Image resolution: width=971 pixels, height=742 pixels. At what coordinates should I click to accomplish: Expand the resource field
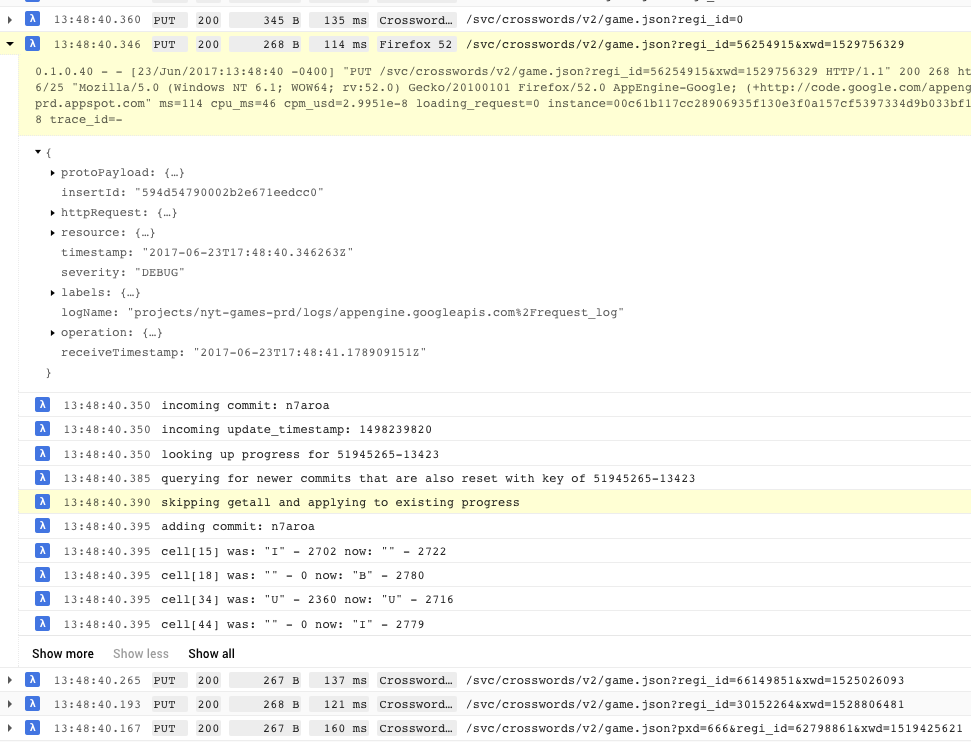(x=53, y=233)
